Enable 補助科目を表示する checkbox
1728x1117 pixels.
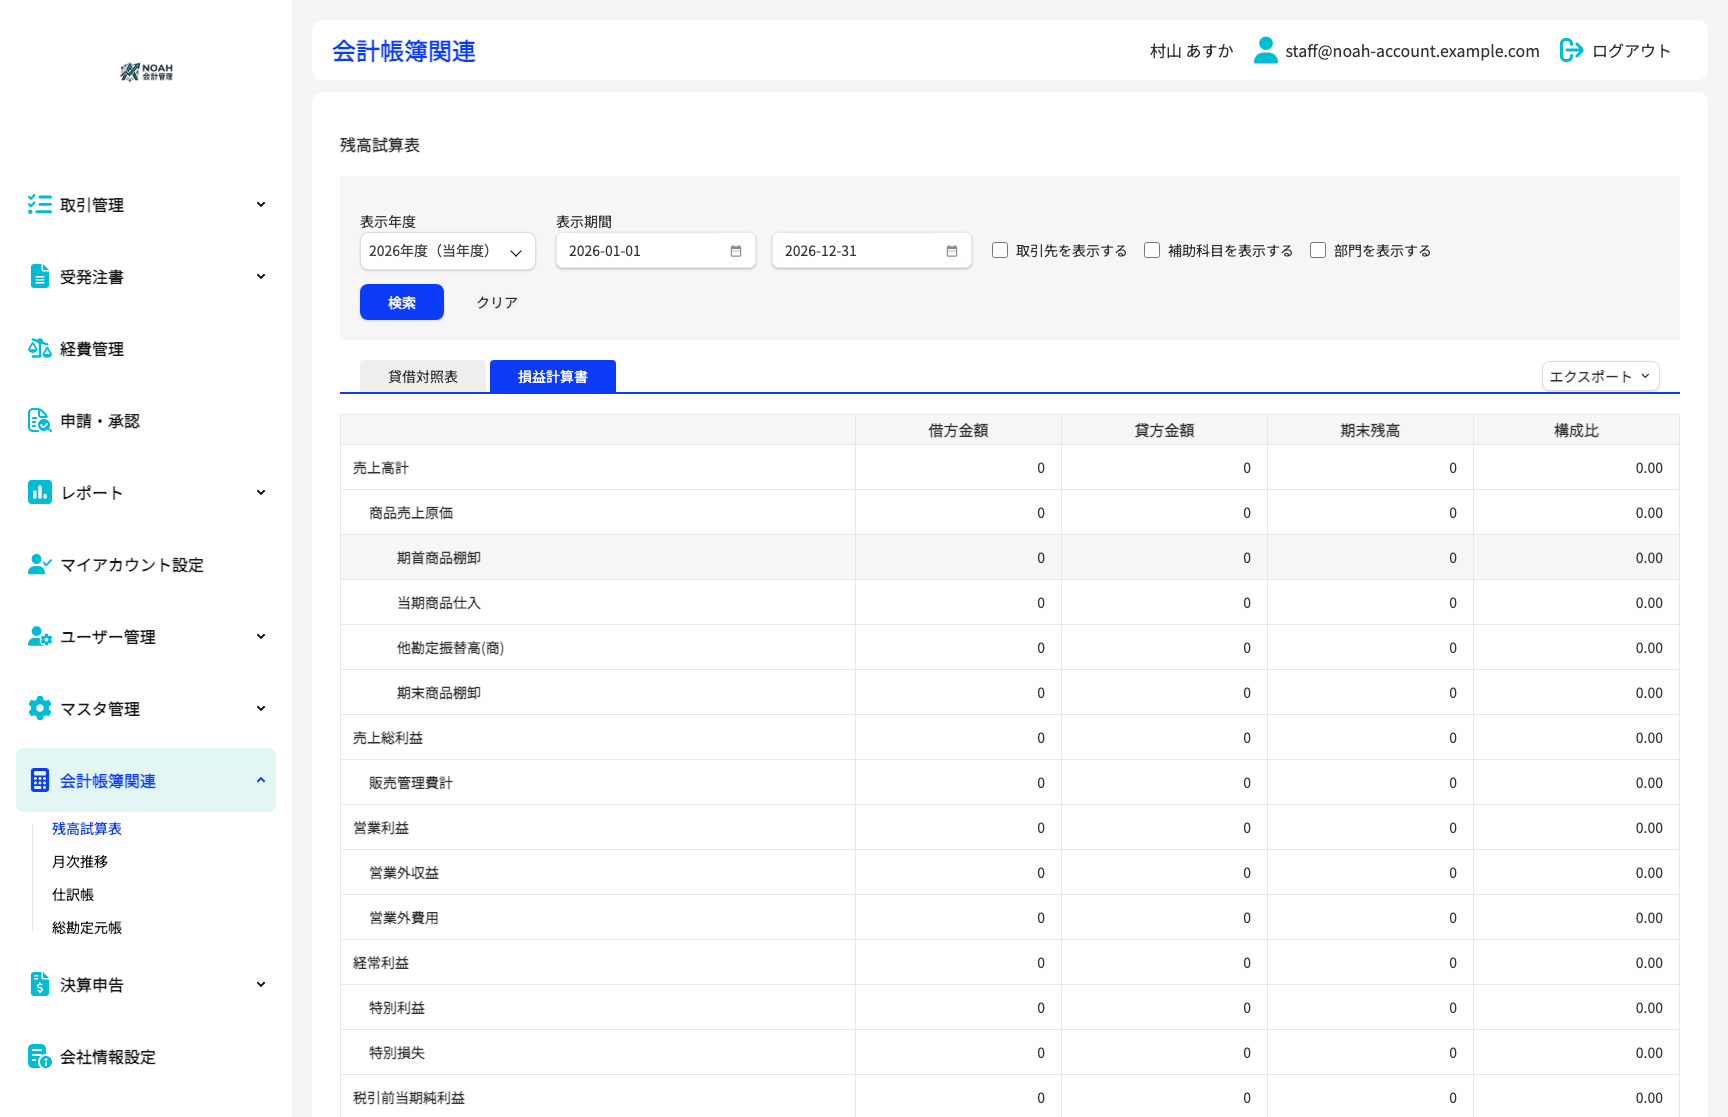pyautogui.click(x=1152, y=250)
